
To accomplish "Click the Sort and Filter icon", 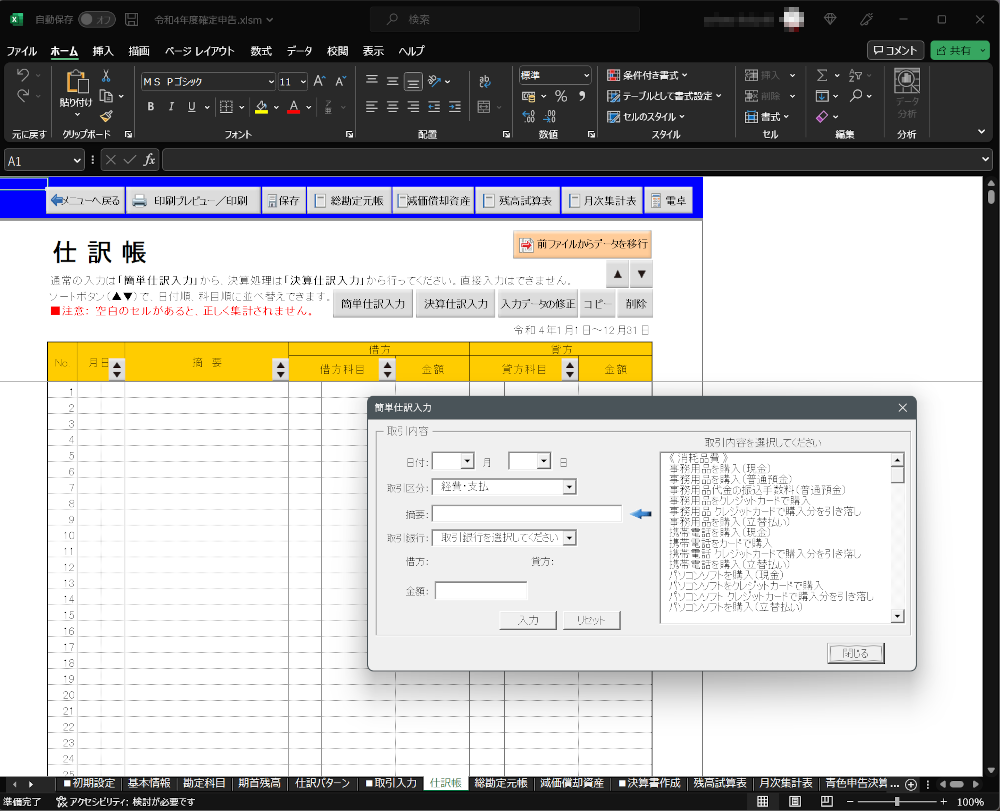I will coord(855,75).
